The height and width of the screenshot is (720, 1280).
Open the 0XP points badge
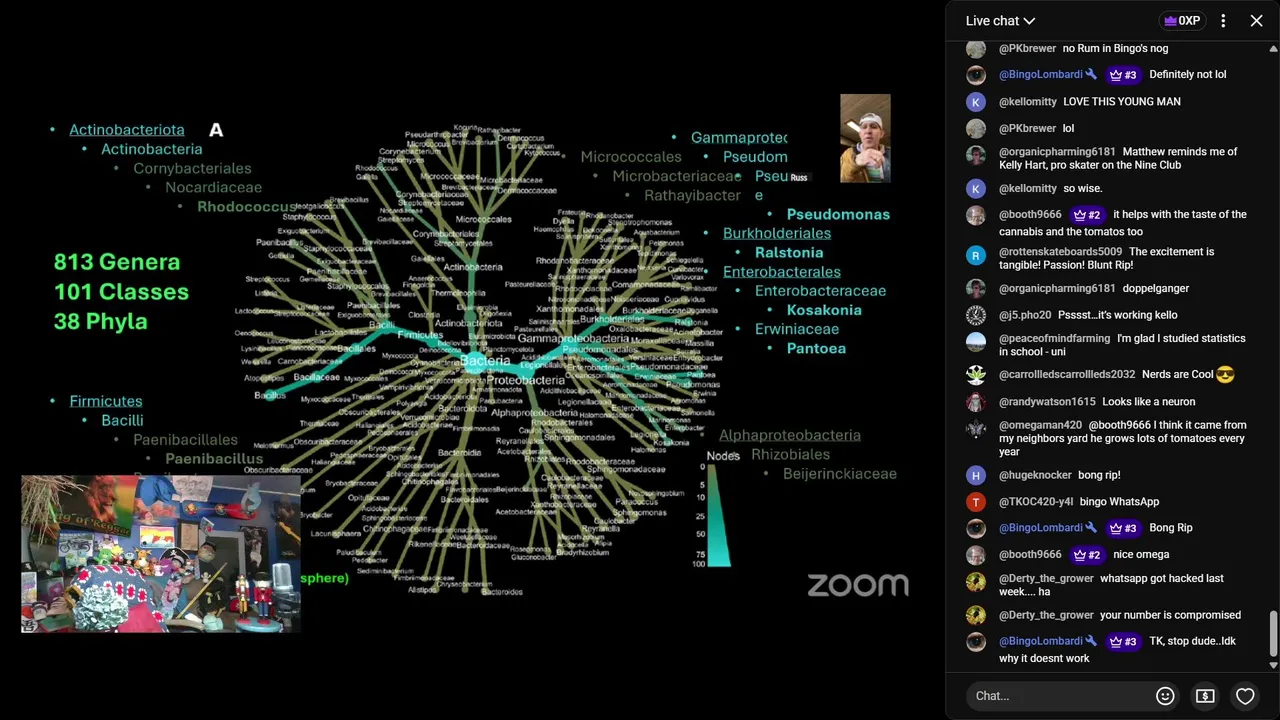coord(1181,21)
